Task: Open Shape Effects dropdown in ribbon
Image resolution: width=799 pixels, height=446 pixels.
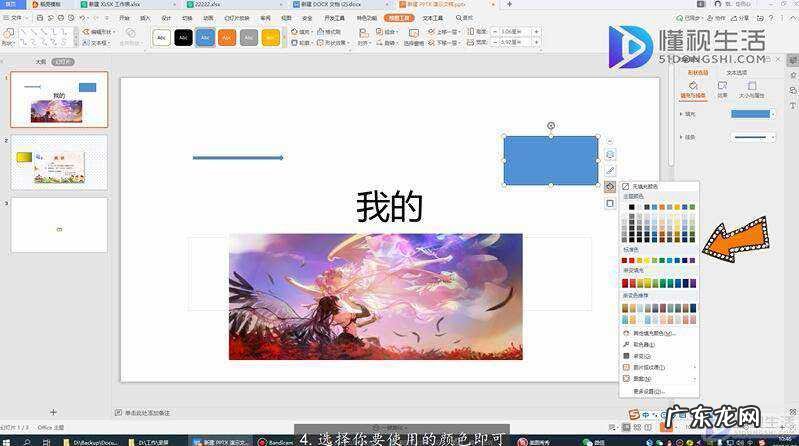Action: [x=333, y=43]
